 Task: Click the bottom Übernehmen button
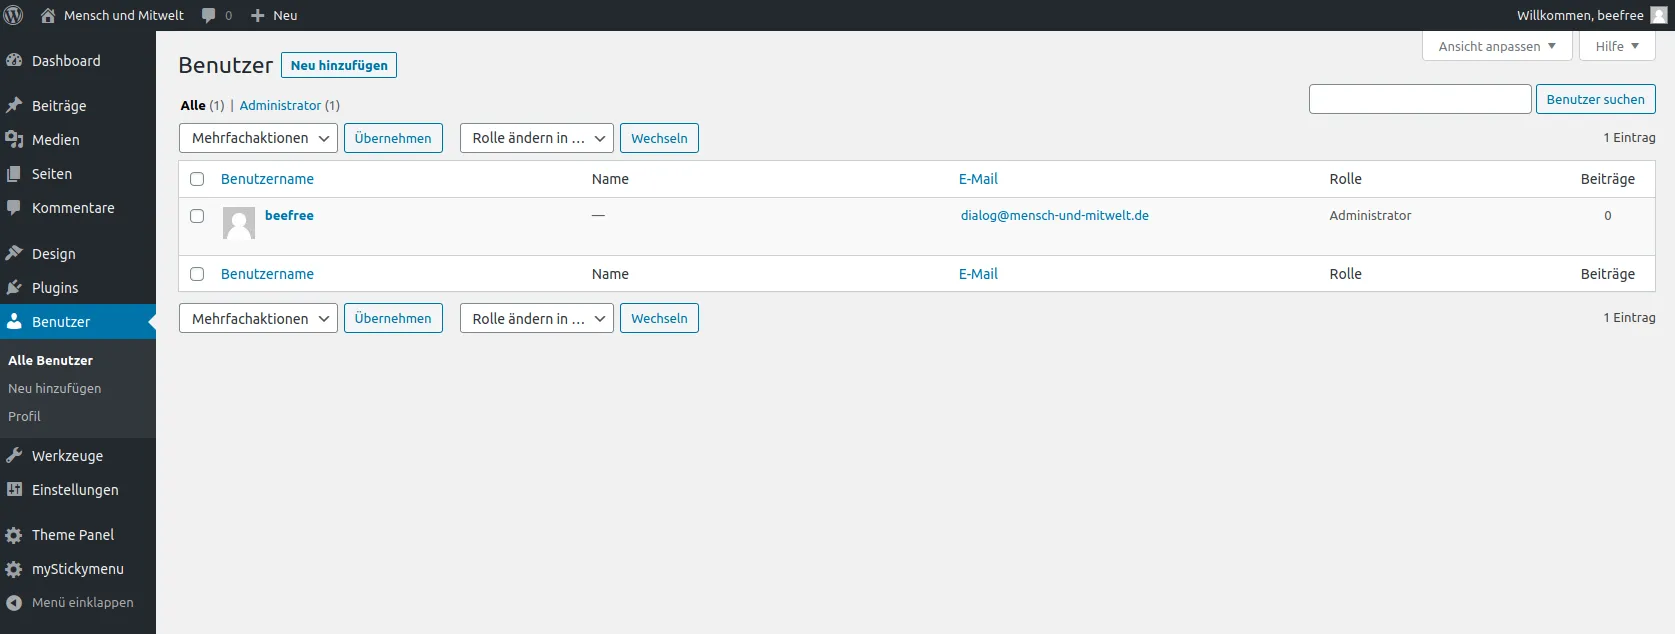(393, 318)
